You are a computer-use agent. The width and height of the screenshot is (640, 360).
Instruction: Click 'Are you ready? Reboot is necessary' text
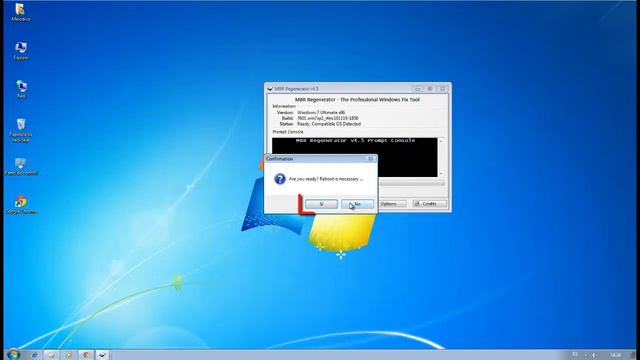click(x=326, y=179)
